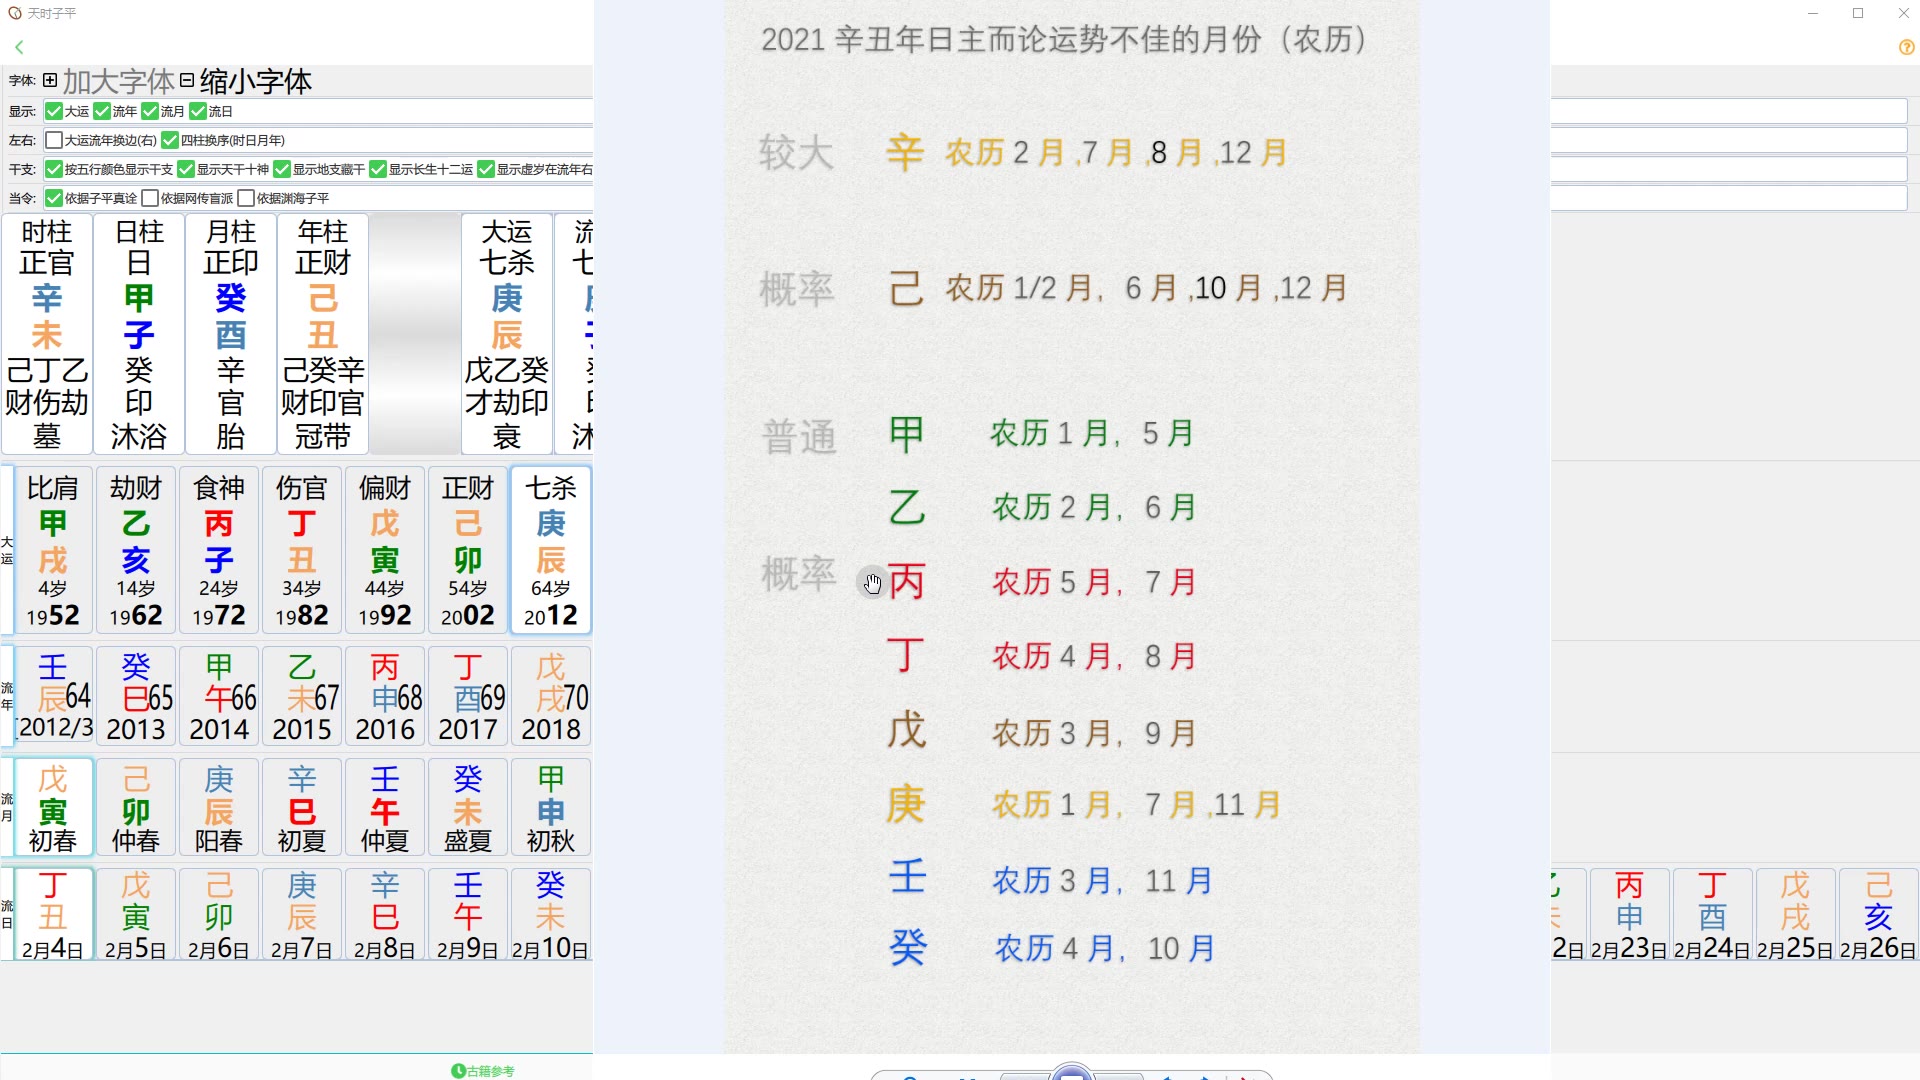Toggle the 大运 display checkbox
The height and width of the screenshot is (1080, 1920).
click(54, 111)
